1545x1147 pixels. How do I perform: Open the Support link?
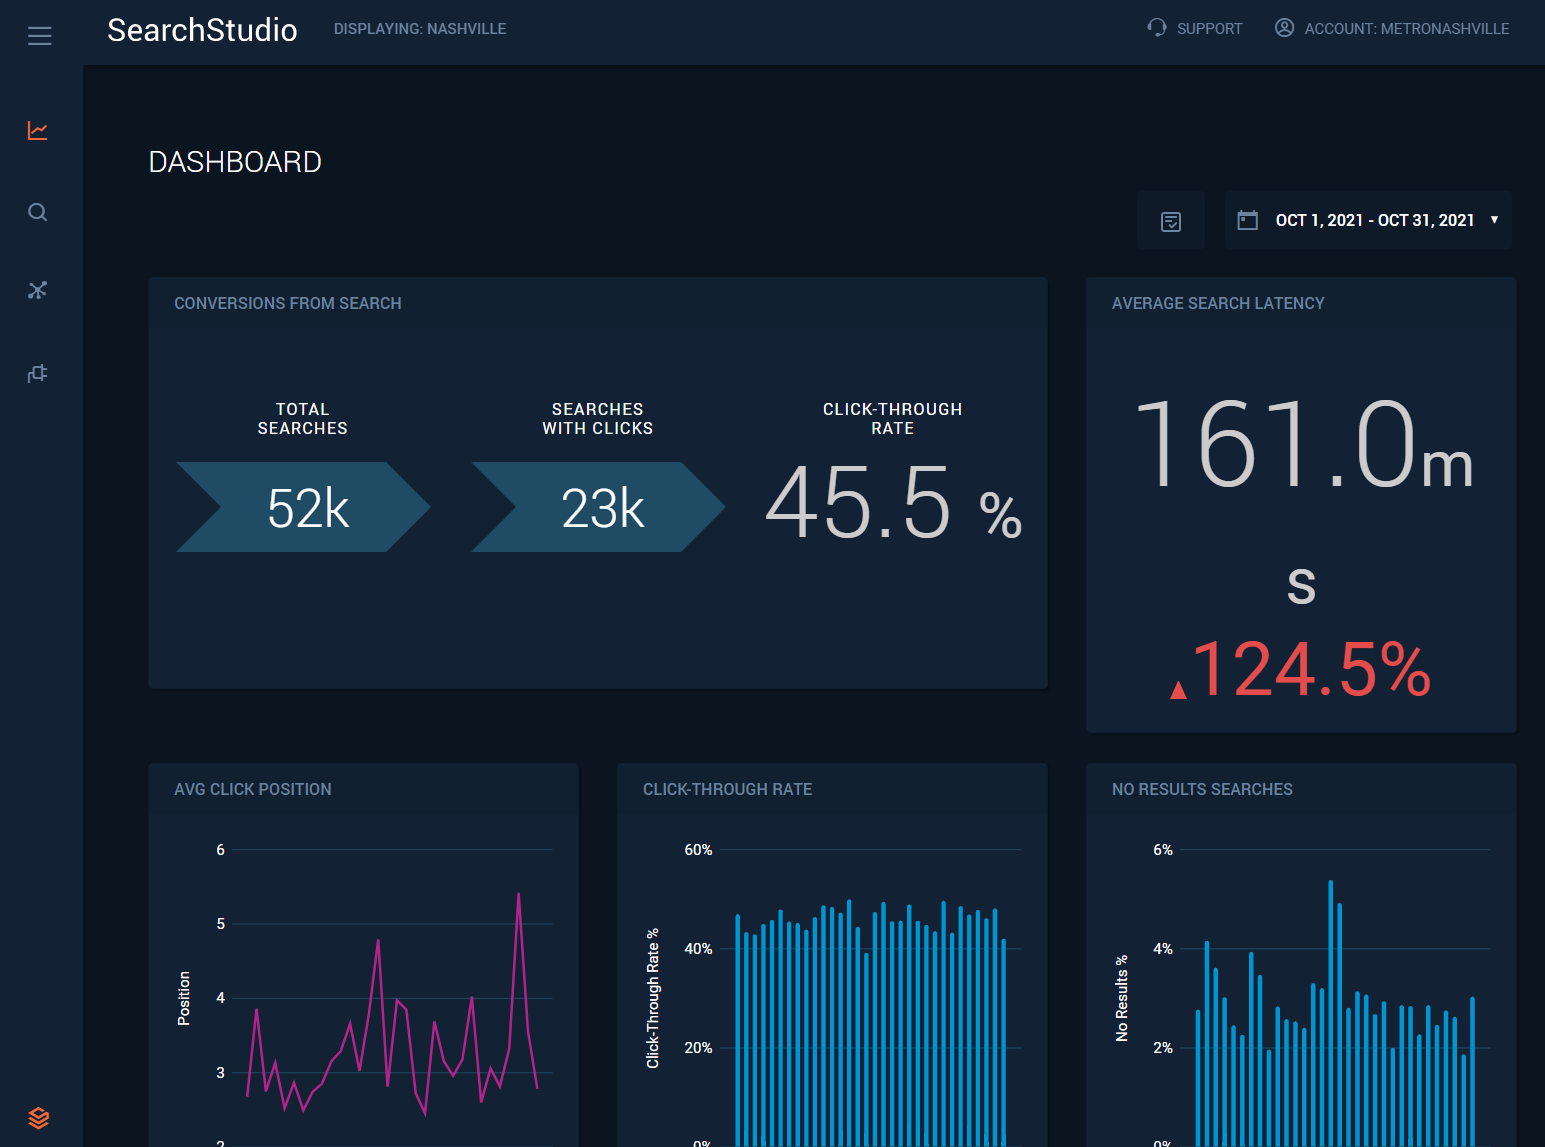point(1209,29)
